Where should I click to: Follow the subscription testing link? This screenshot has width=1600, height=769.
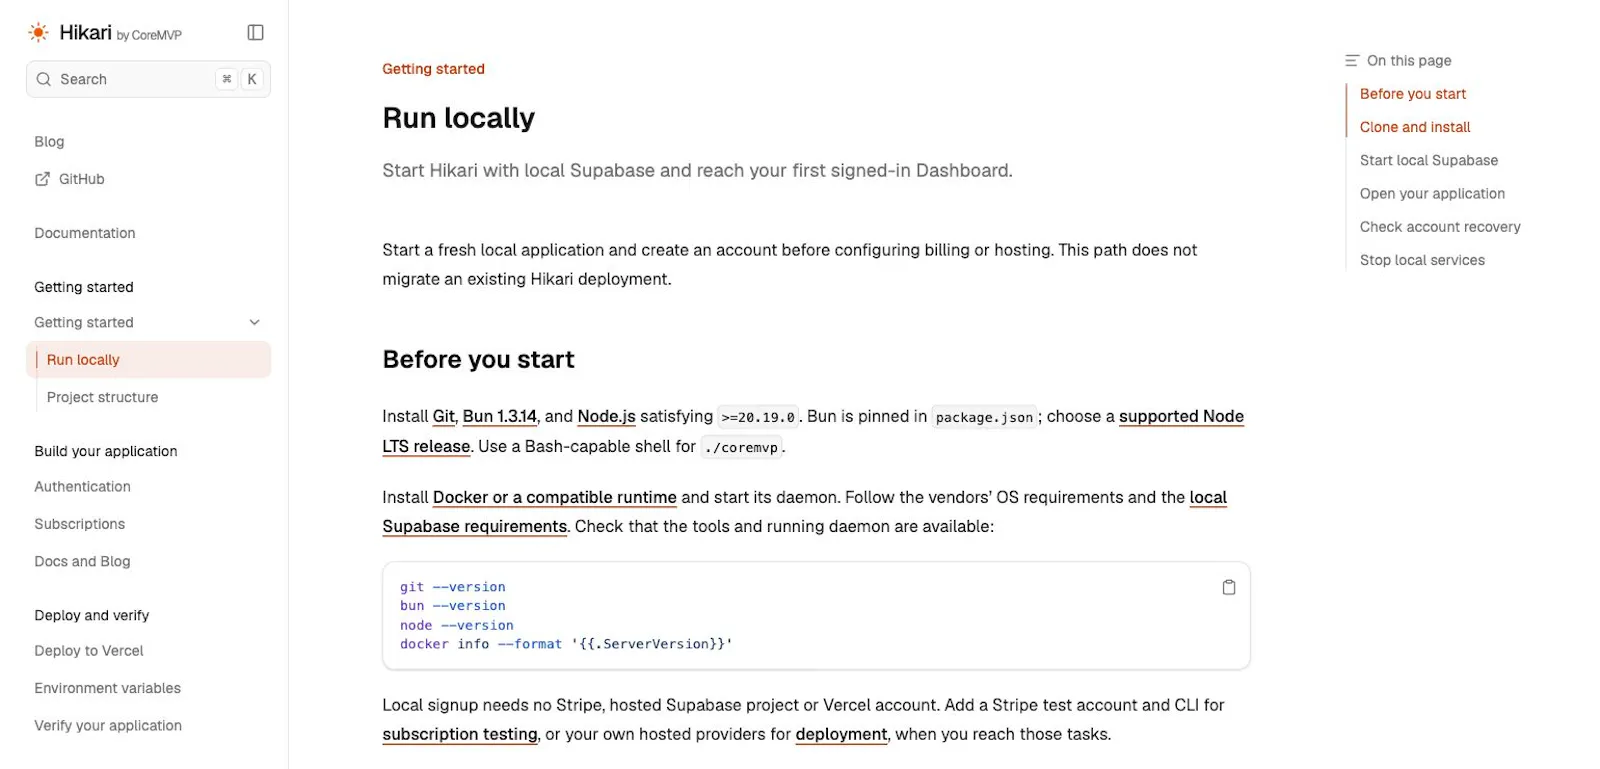(x=460, y=734)
